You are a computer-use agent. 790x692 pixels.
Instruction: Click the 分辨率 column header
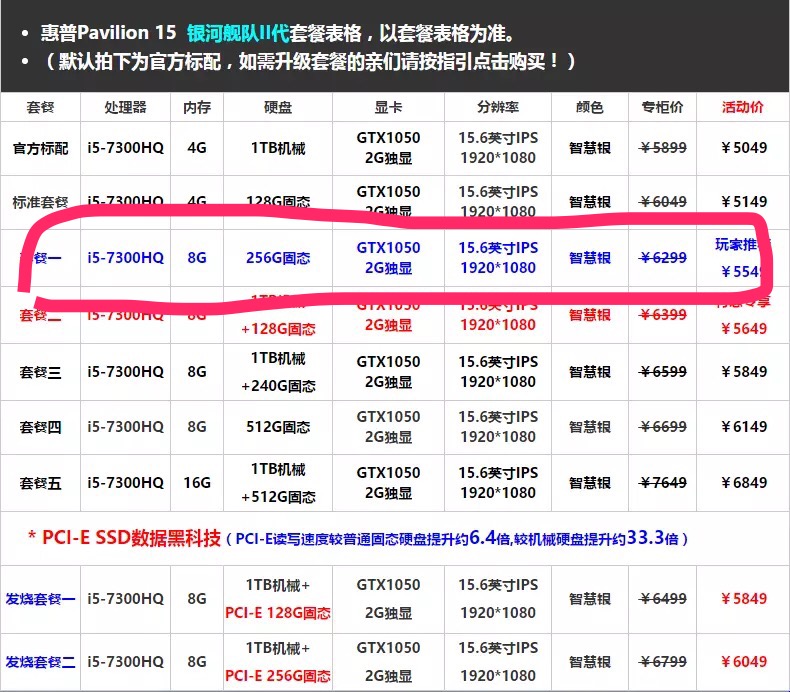(x=498, y=107)
